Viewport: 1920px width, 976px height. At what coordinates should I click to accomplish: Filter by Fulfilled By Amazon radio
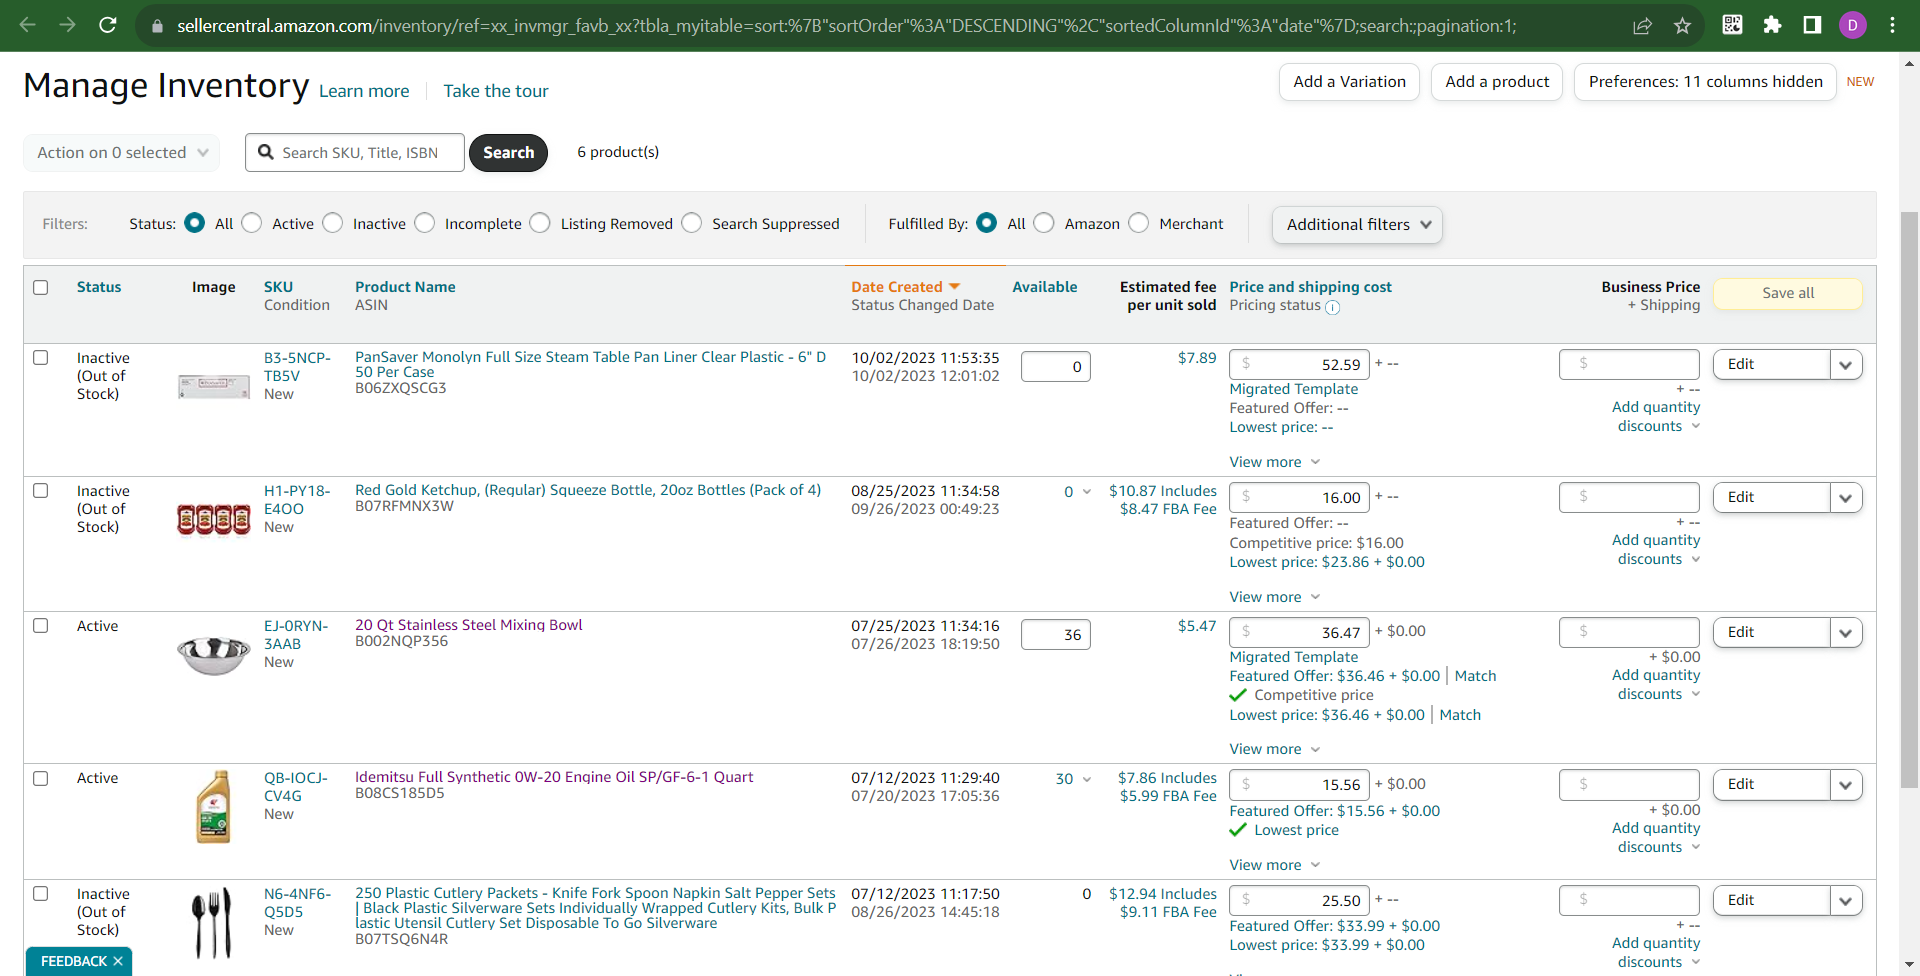(x=1044, y=223)
